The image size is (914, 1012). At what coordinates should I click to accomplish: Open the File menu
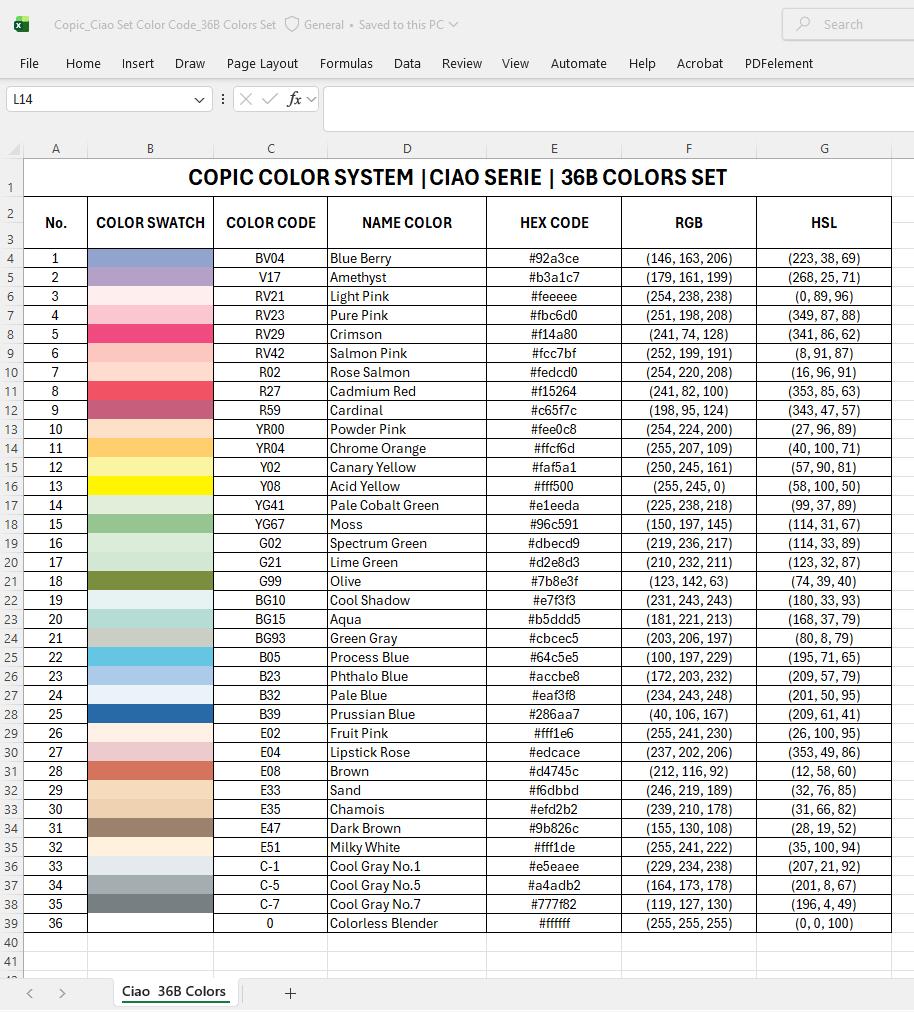[29, 63]
